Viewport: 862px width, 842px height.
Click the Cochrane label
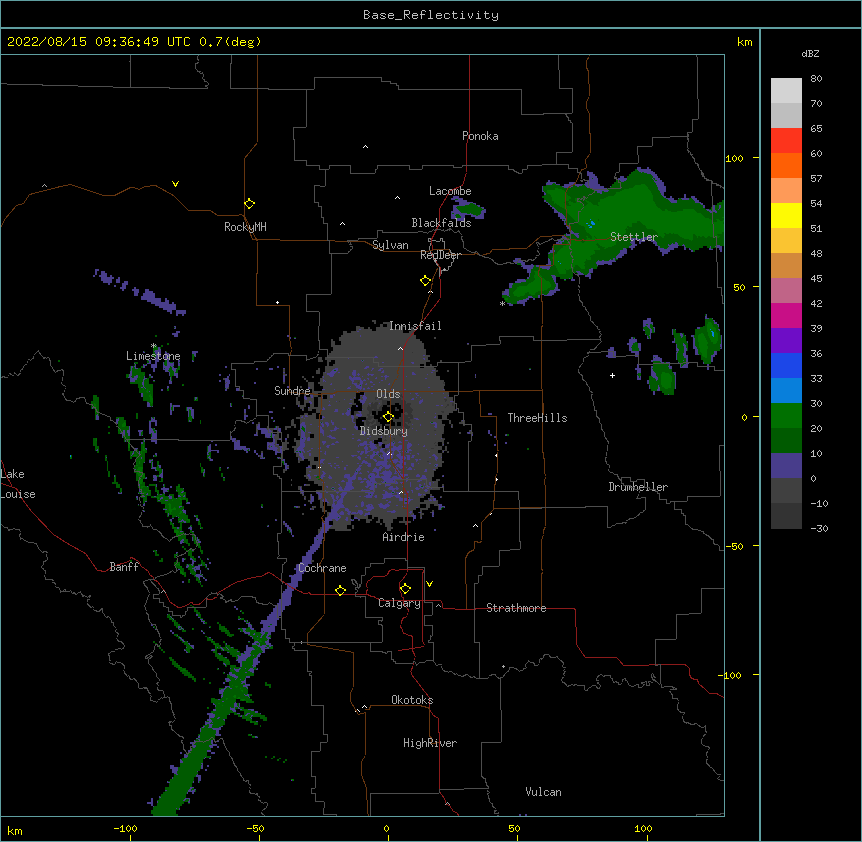(x=322, y=568)
